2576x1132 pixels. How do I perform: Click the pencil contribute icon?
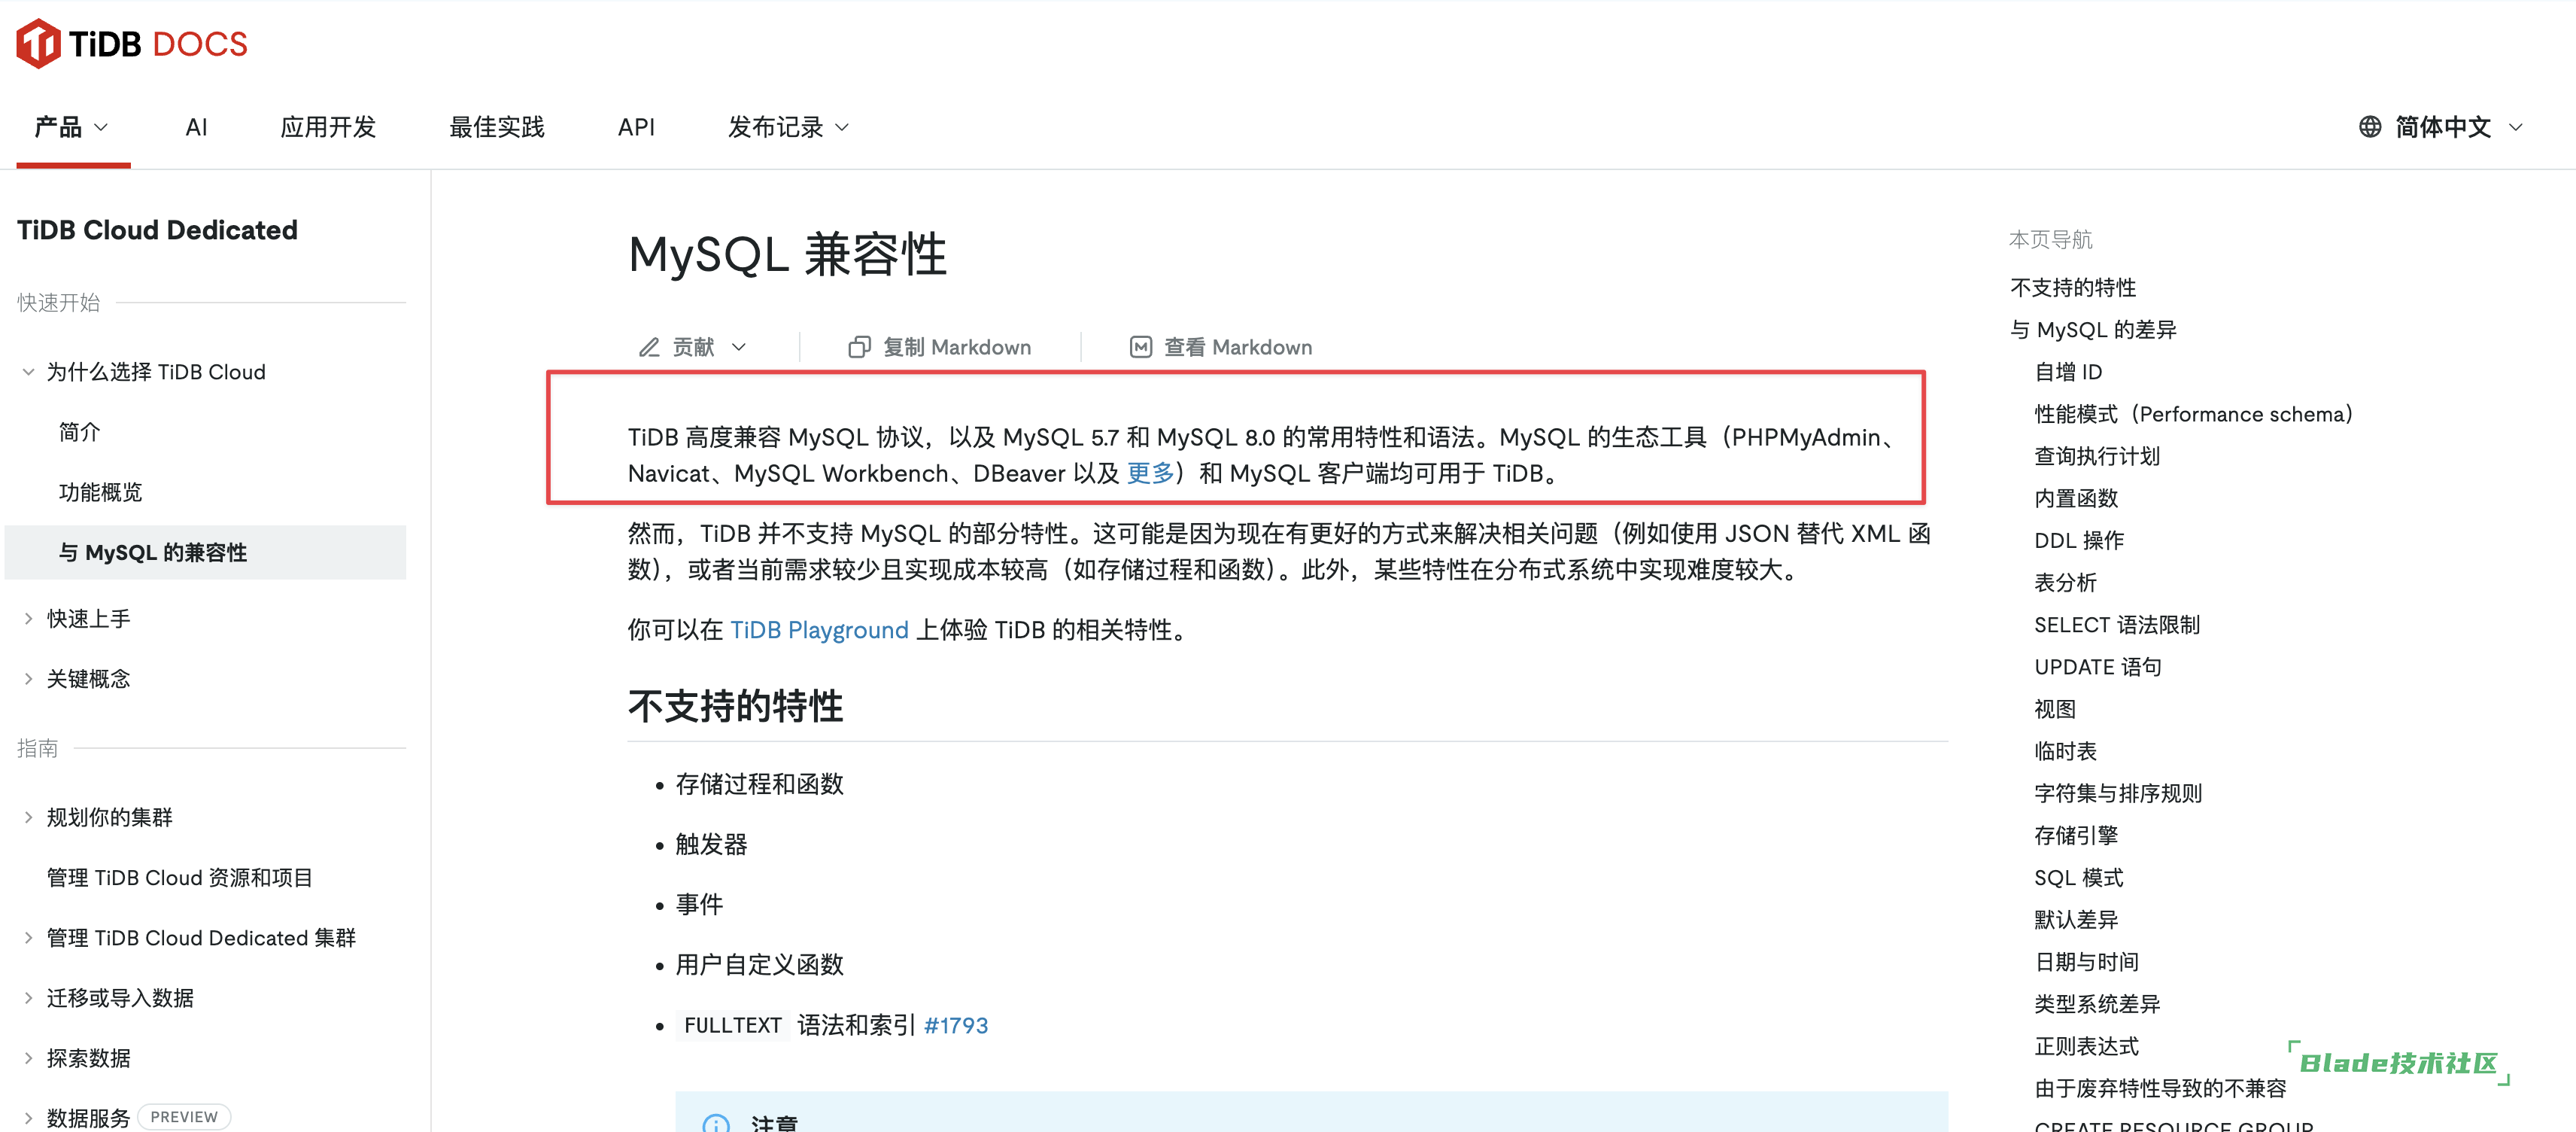pyautogui.click(x=649, y=347)
